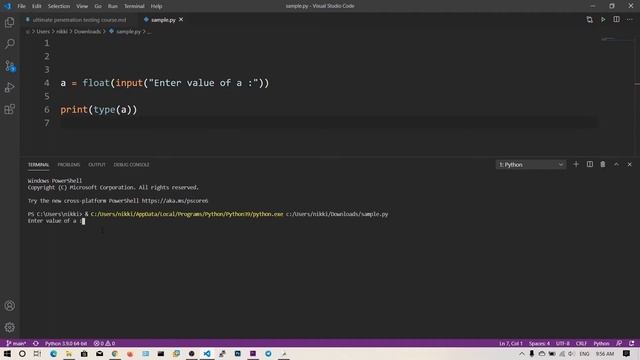Click sample.py in the breadcrumb path
This screenshot has height=360, width=640.
pos(128,31)
